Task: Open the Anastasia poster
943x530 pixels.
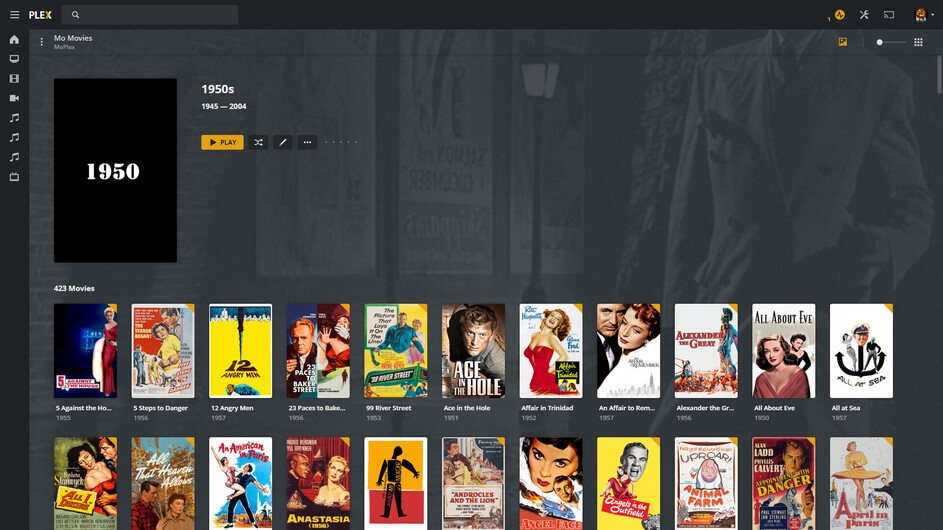Action: 318,484
